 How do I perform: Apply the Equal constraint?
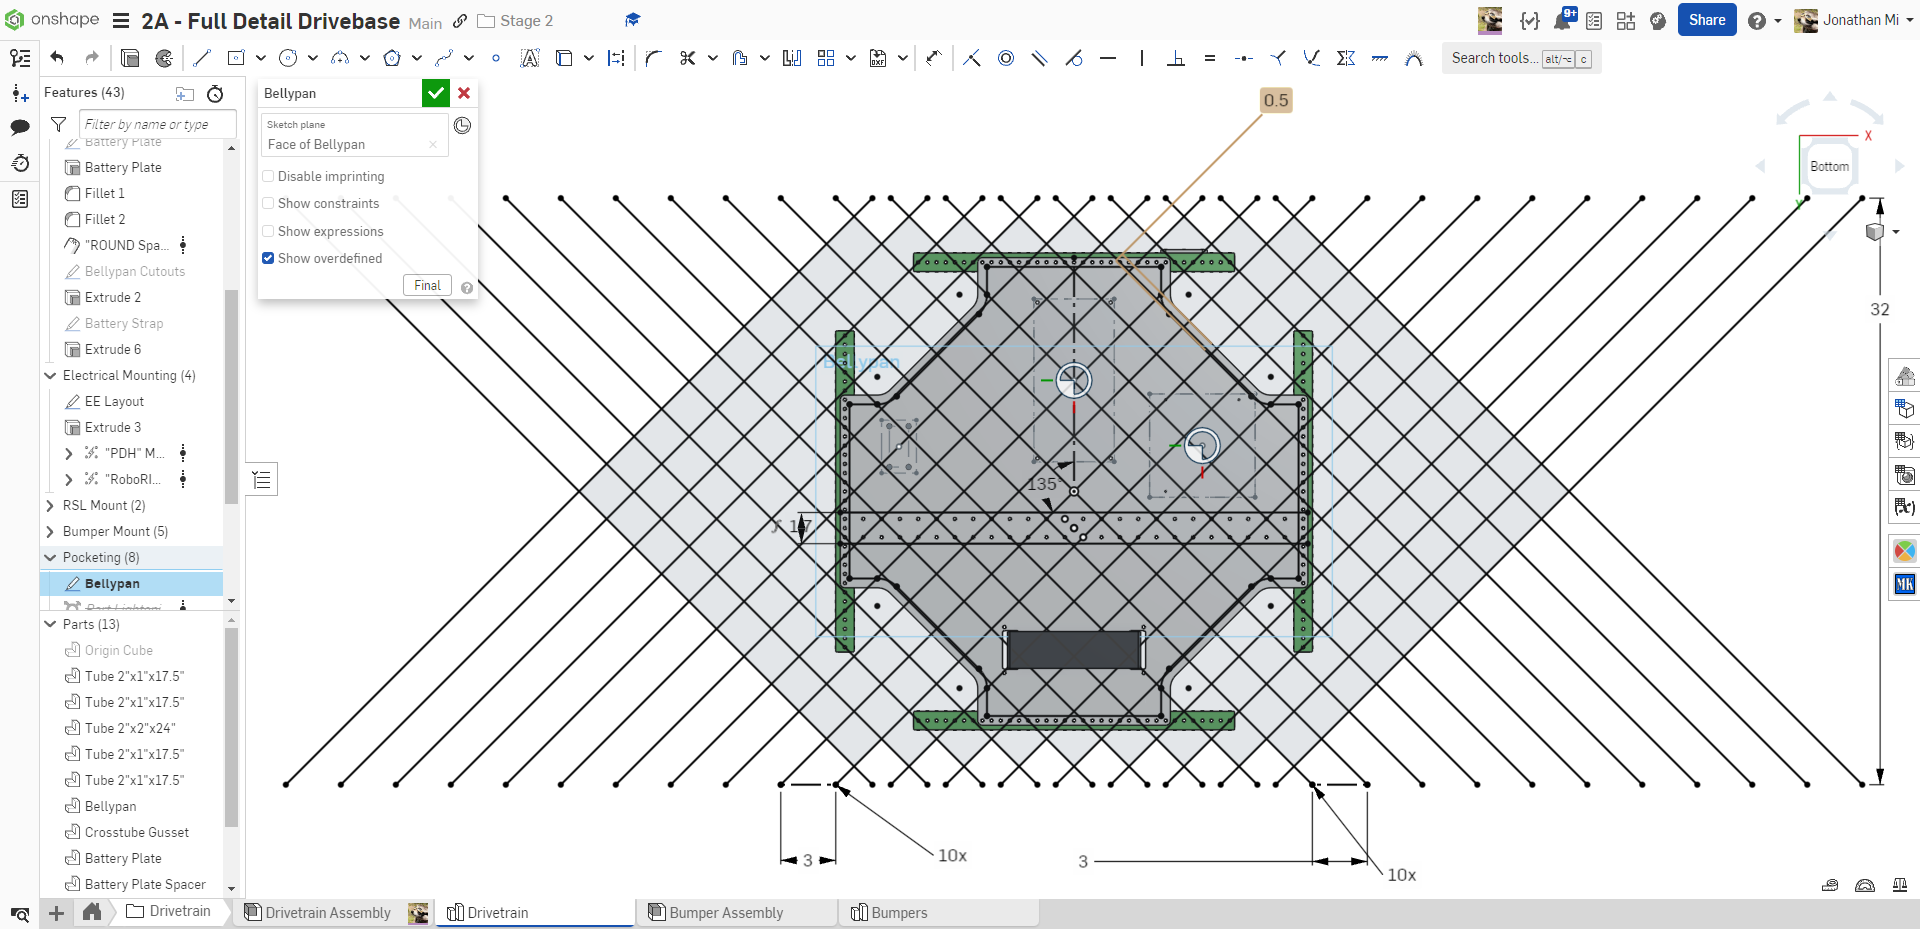click(x=1210, y=58)
